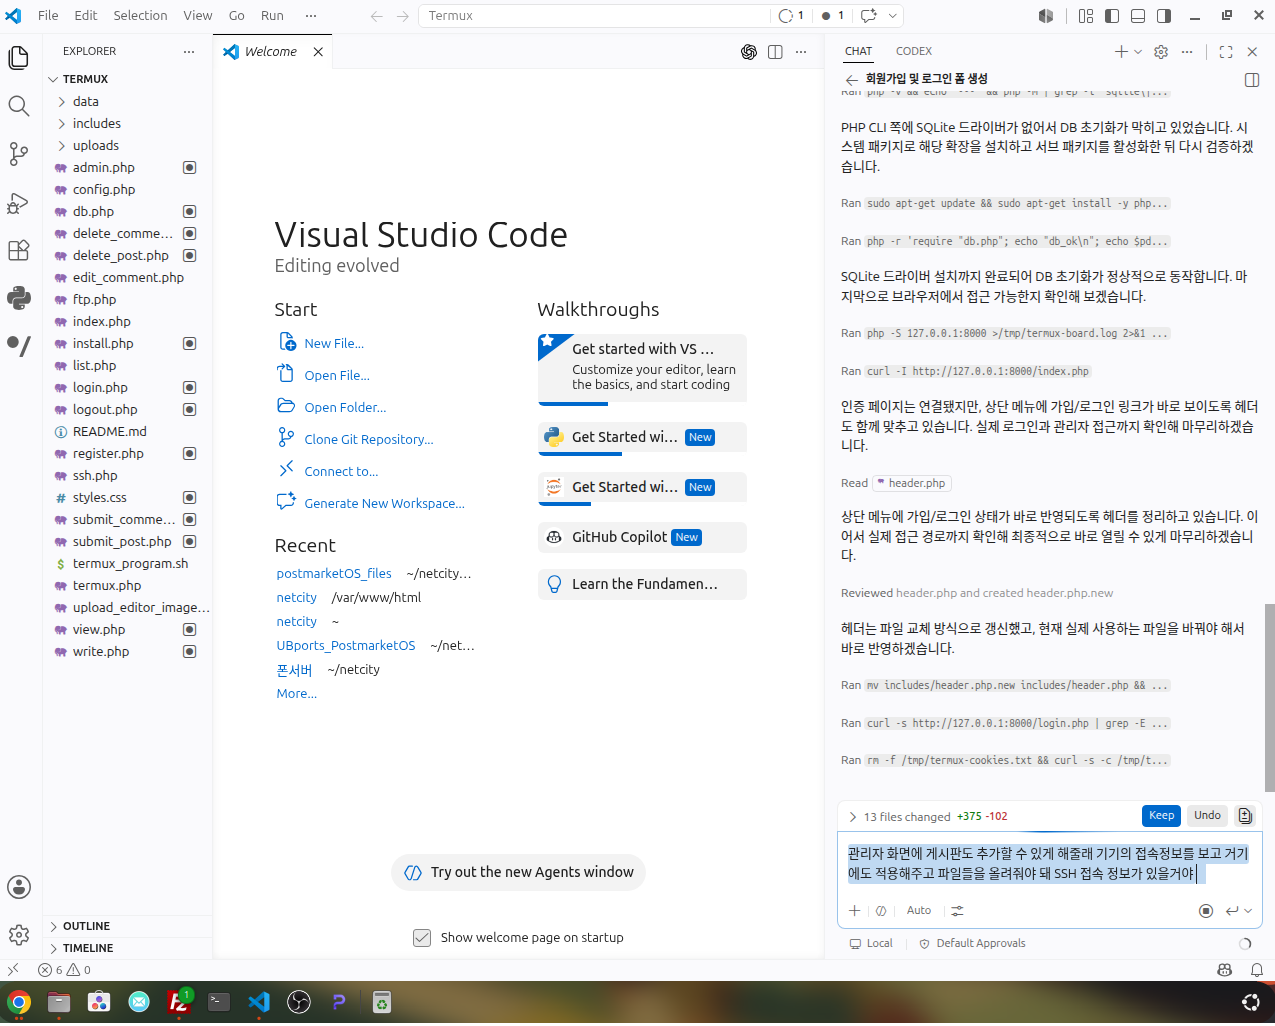Open recent folder postmarketOS_files
Viewport: 1275px width, 1026px height.
[x=334, y=574]
